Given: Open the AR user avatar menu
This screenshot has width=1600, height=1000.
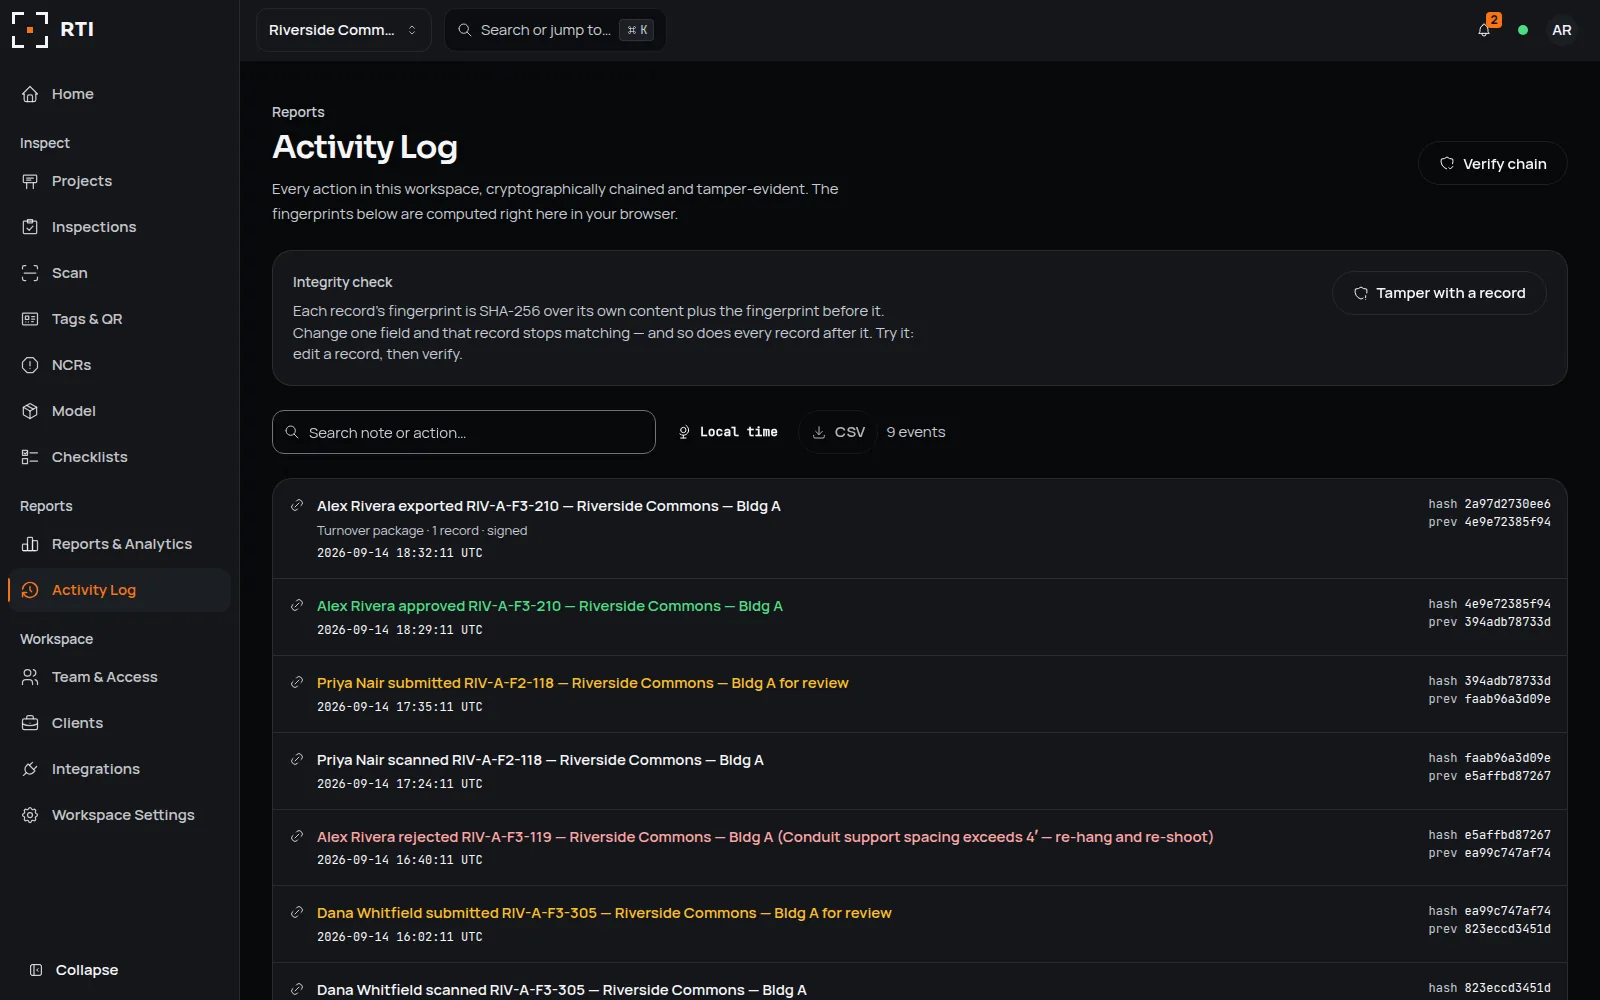Looking at the screenshot, I should (1561, 30).
